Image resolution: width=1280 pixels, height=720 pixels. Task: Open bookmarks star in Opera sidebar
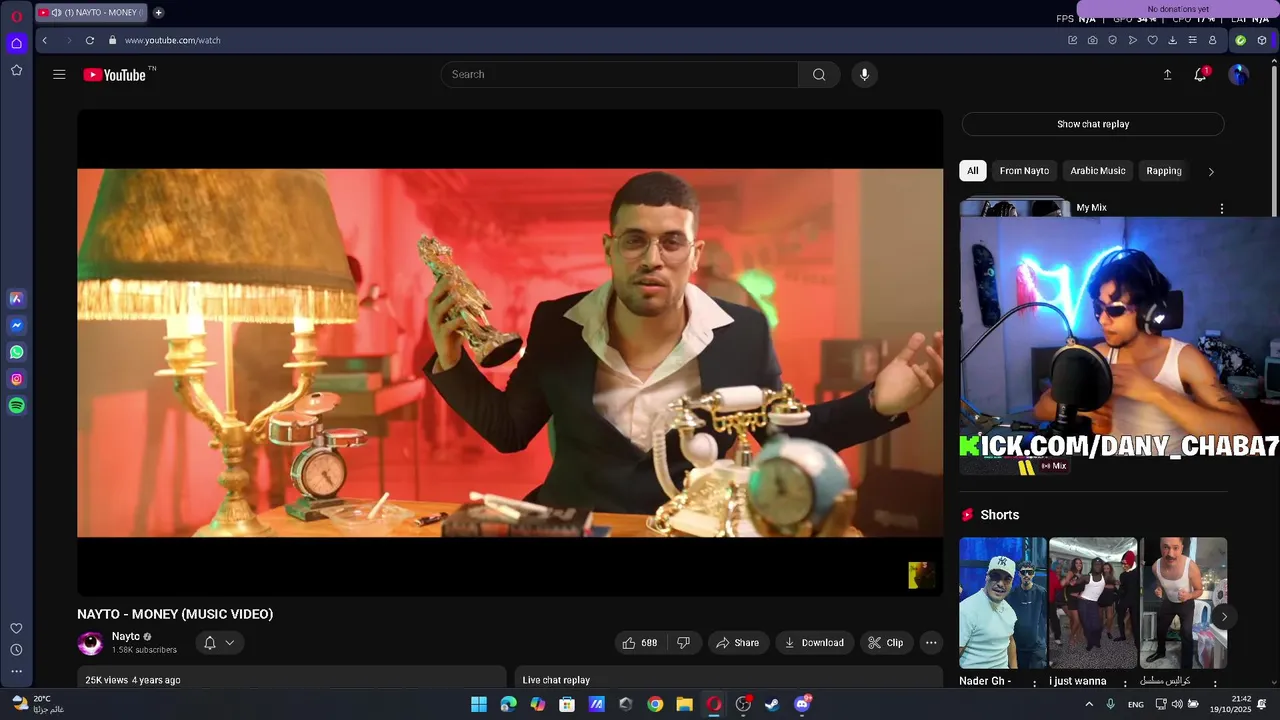pyautogui.click(x=16, y=70)
